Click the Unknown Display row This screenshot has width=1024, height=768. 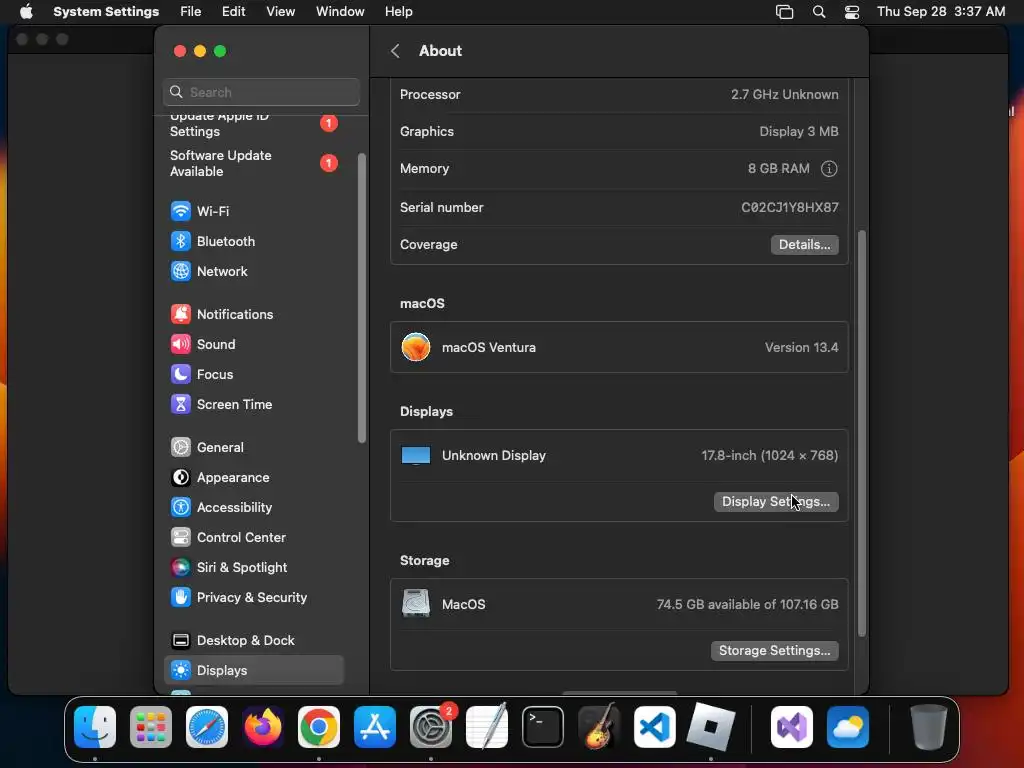[x=619, y=456]
